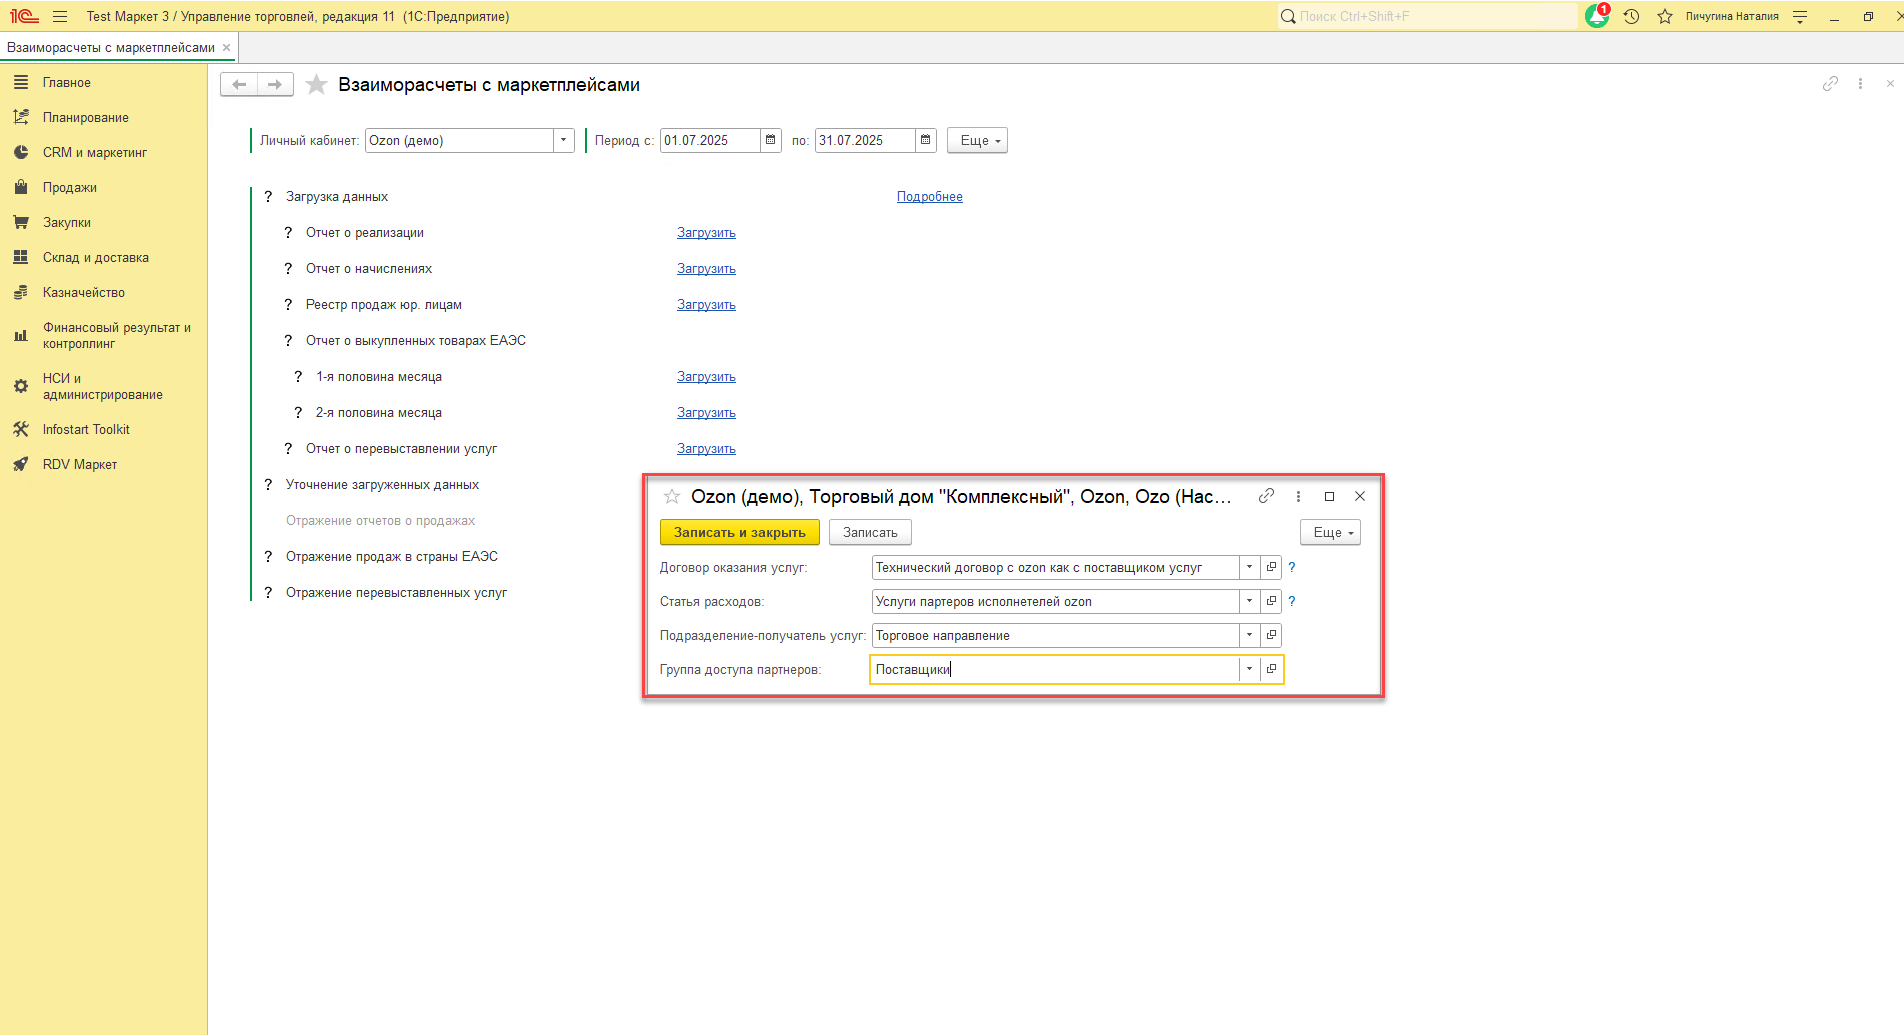Open Еще menu in Ozon dialog
Screen dimensions: 1904x1035
pyautogui.click(x=1331, y=532)
